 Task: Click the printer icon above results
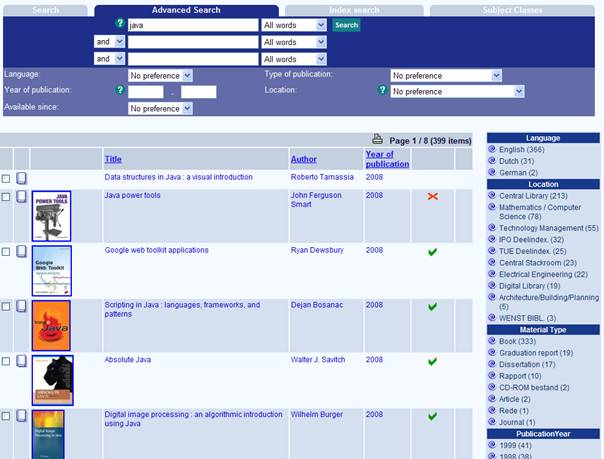click(378, 139)
